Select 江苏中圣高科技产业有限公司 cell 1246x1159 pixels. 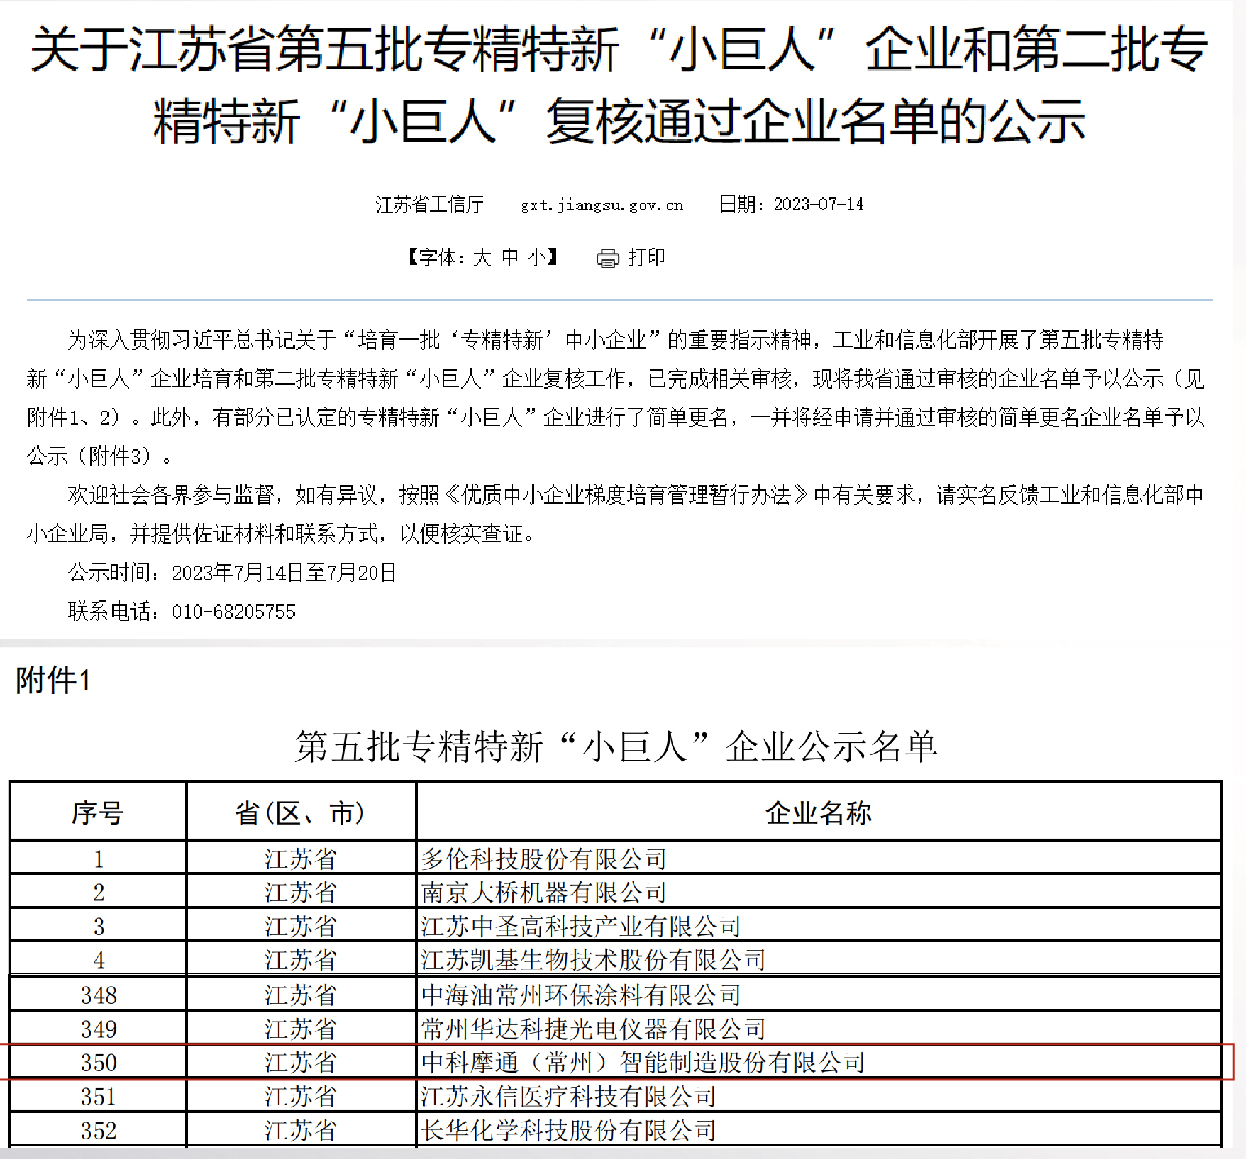point(819,926)
